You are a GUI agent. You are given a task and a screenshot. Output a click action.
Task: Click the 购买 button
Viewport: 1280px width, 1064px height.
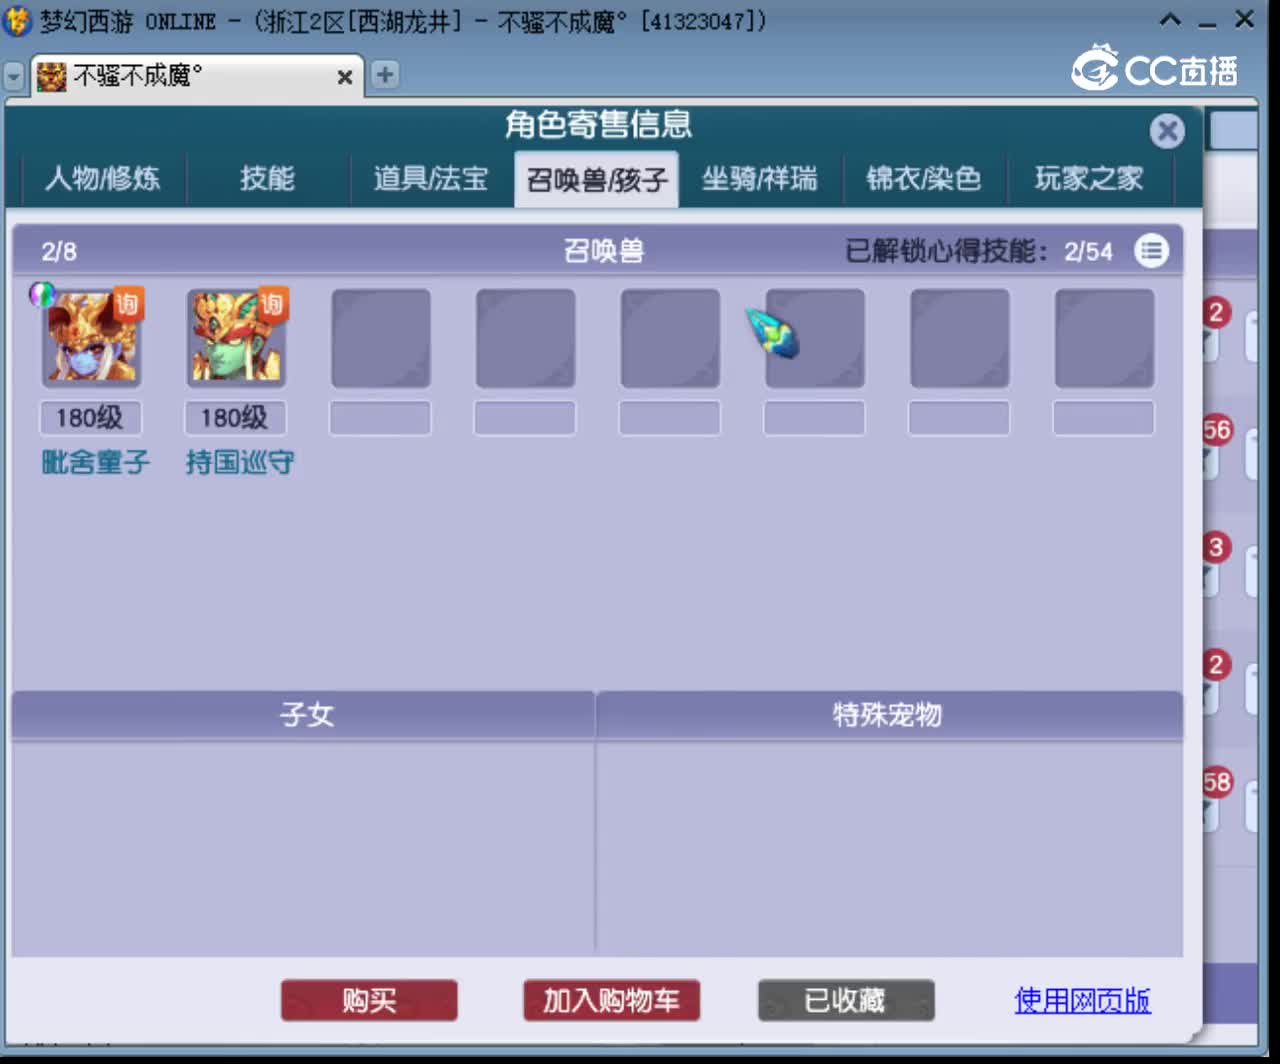(369, 1000)
